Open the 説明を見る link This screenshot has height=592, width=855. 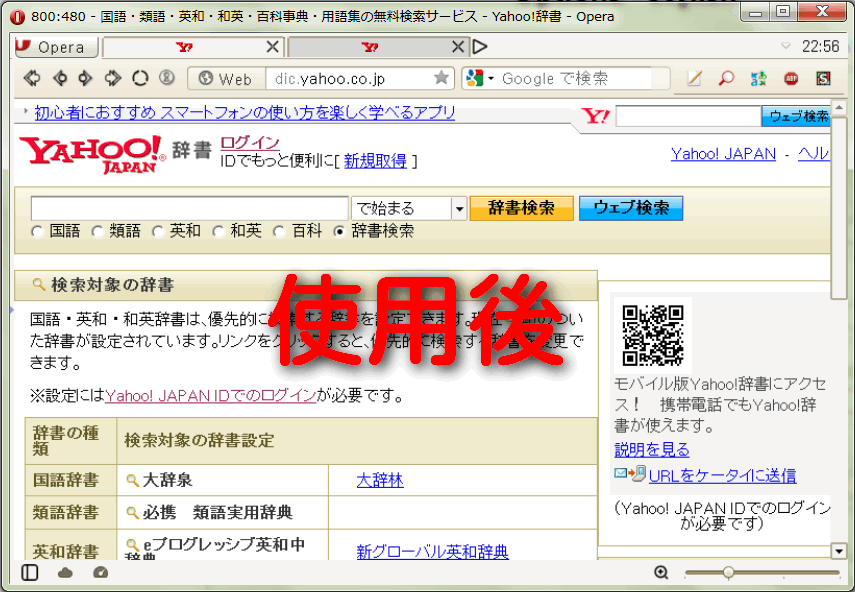652,450
